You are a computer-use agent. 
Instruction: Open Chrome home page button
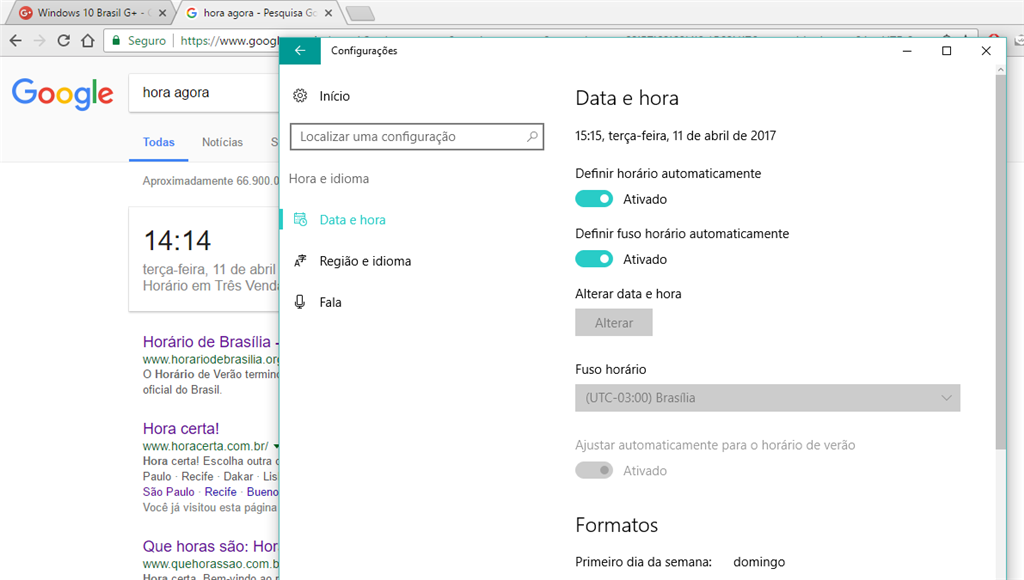[88, 40]
